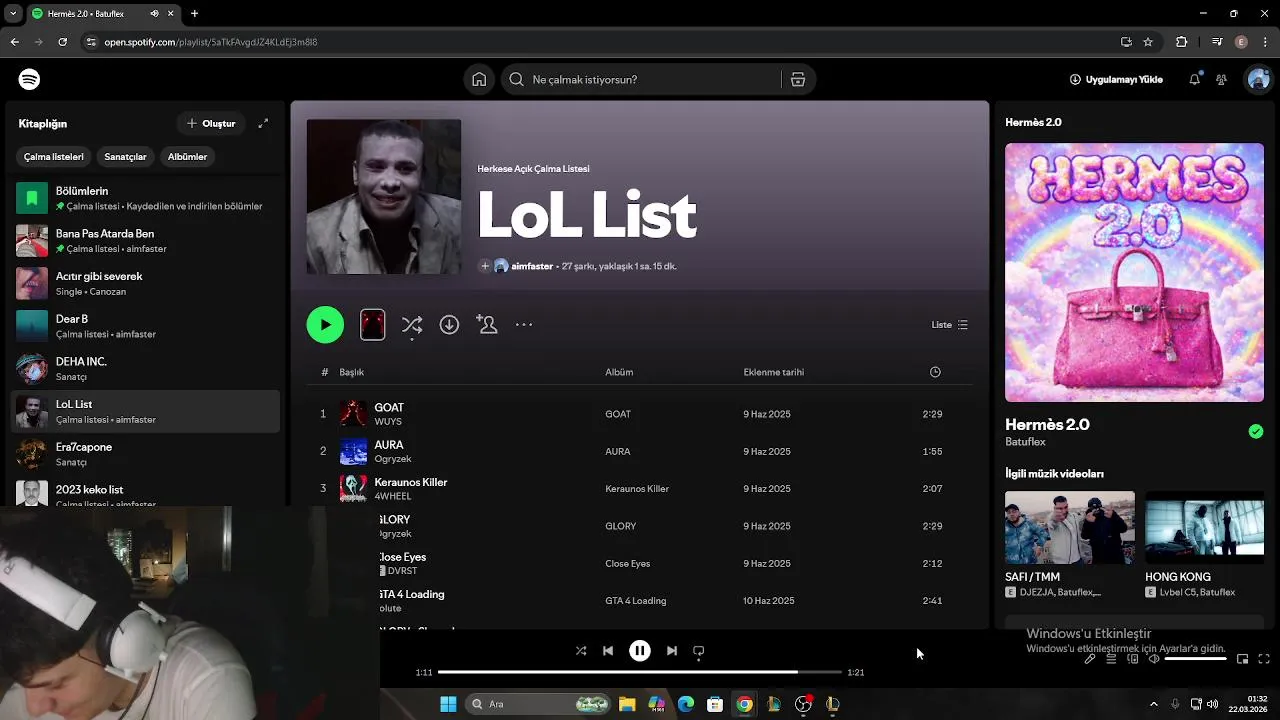Click the download playlist icon
Screen dimensions: 1280x720
tap(449, 324)
